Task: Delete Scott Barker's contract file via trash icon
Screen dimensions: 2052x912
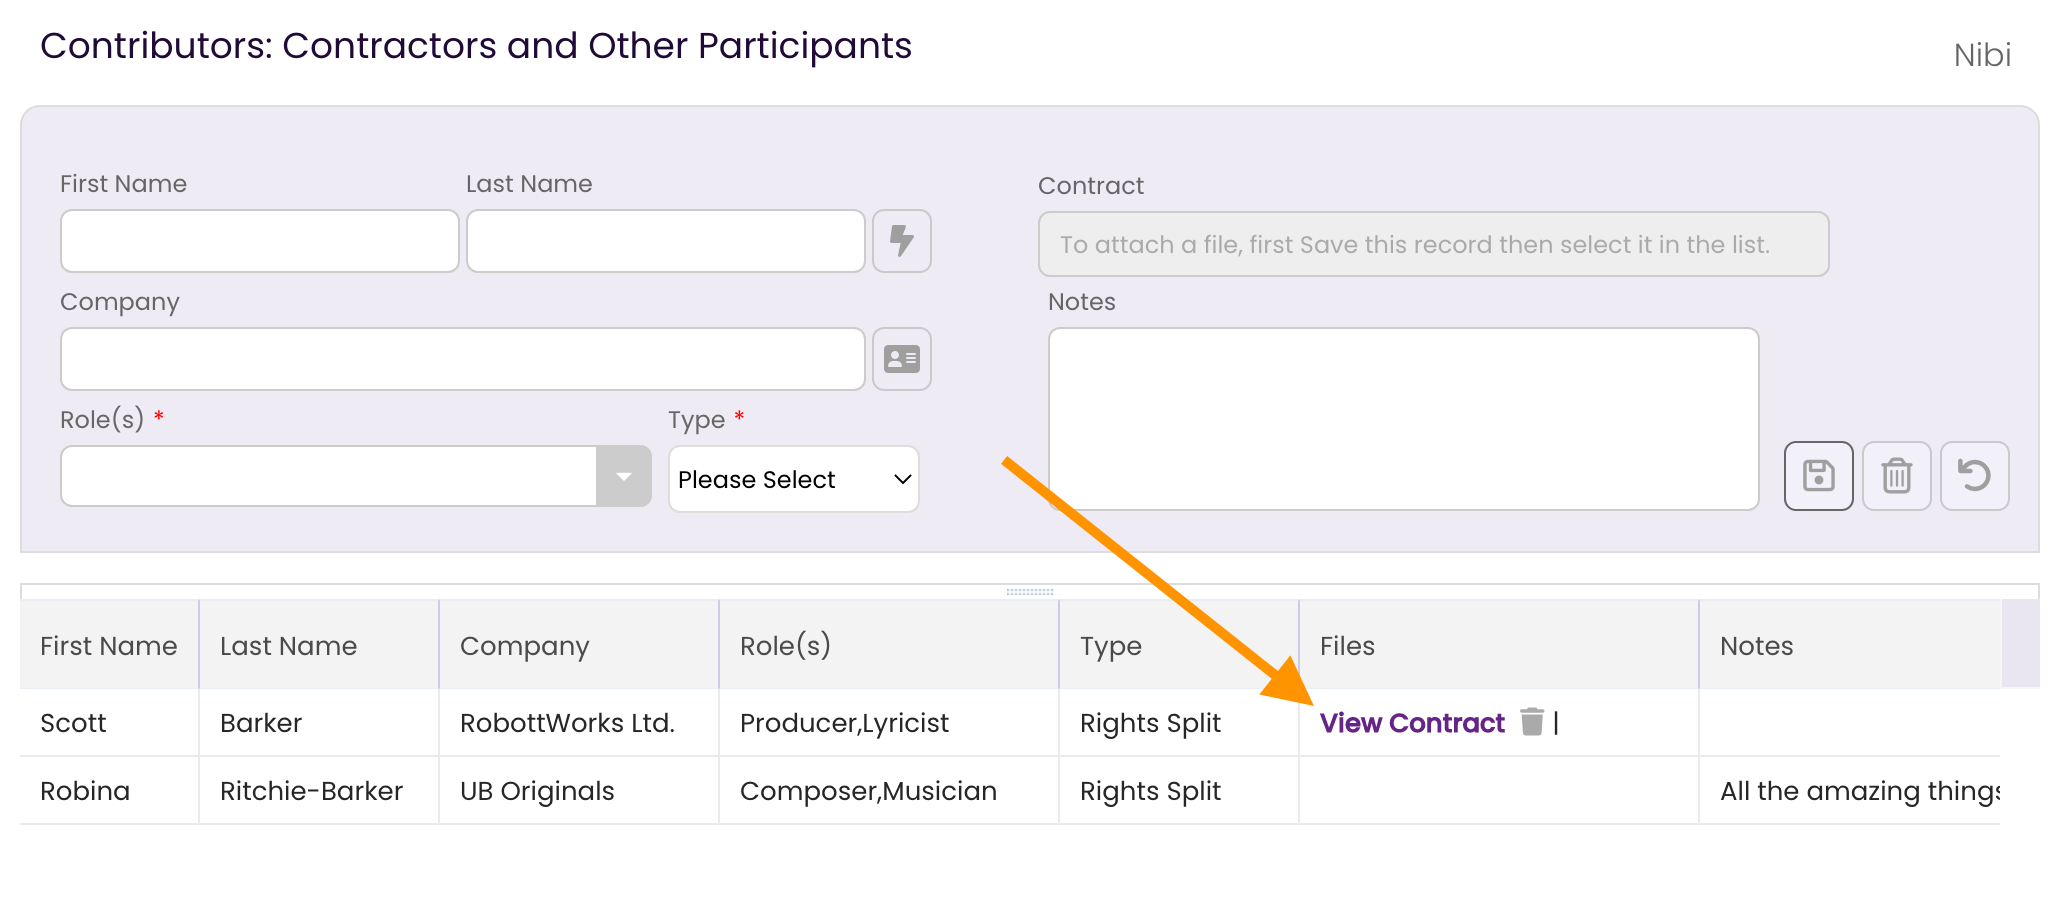Action: (1531, 722)
